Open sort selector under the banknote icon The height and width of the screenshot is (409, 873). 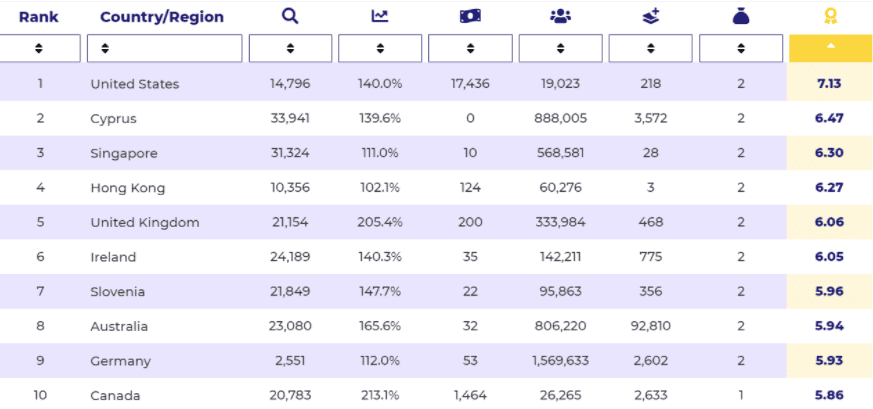pyautogui.click(x=470, y=48)
